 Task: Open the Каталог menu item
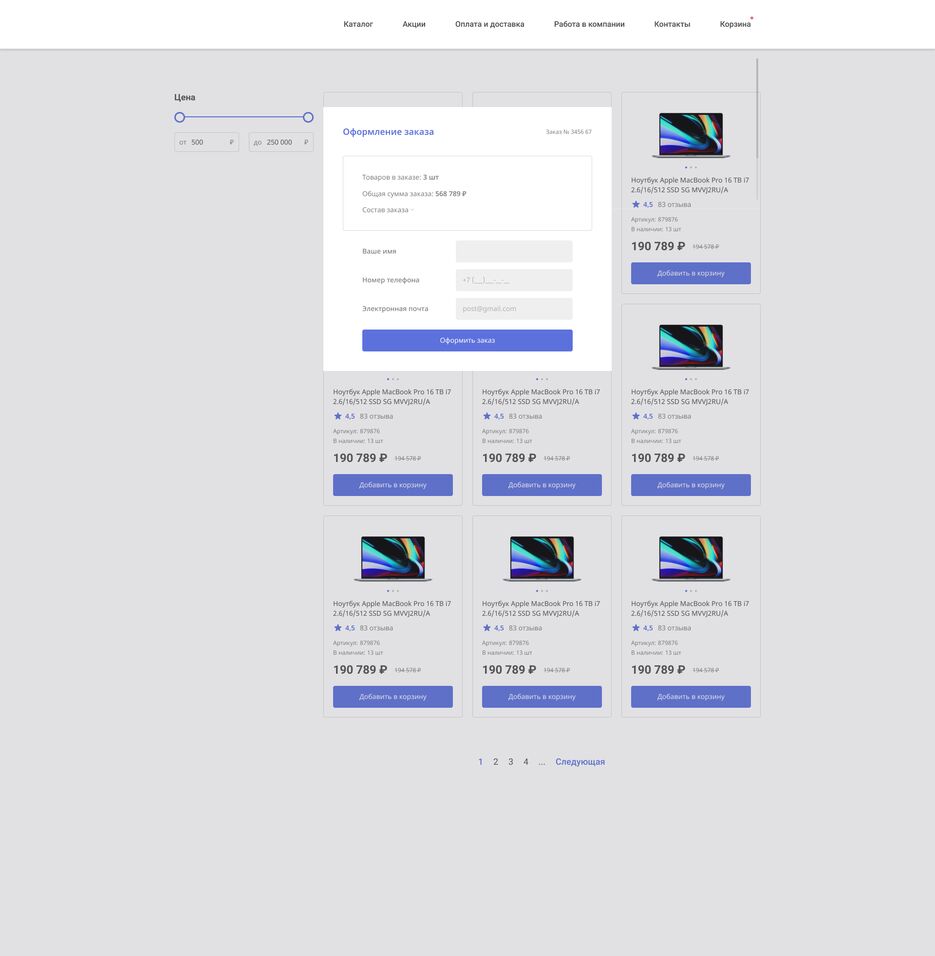point(358,24)
